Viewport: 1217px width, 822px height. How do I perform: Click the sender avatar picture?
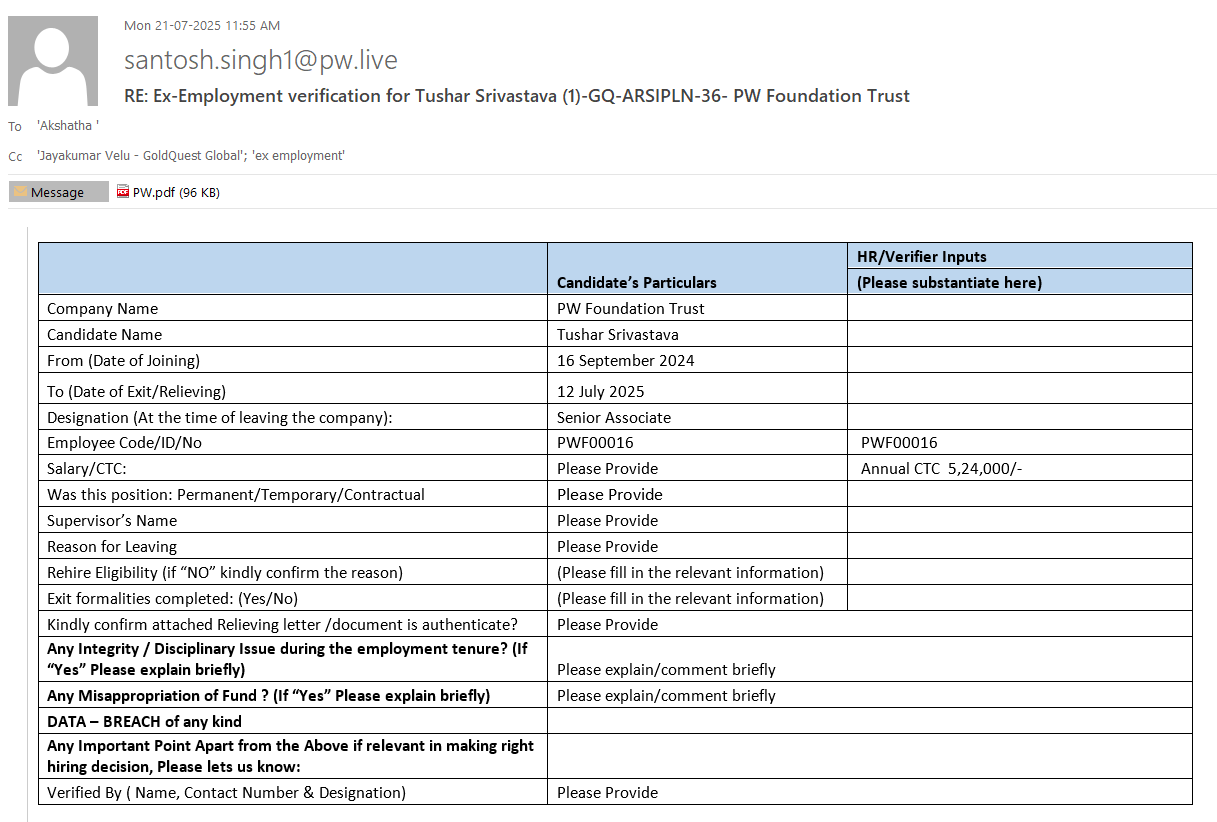pos(53,61)
